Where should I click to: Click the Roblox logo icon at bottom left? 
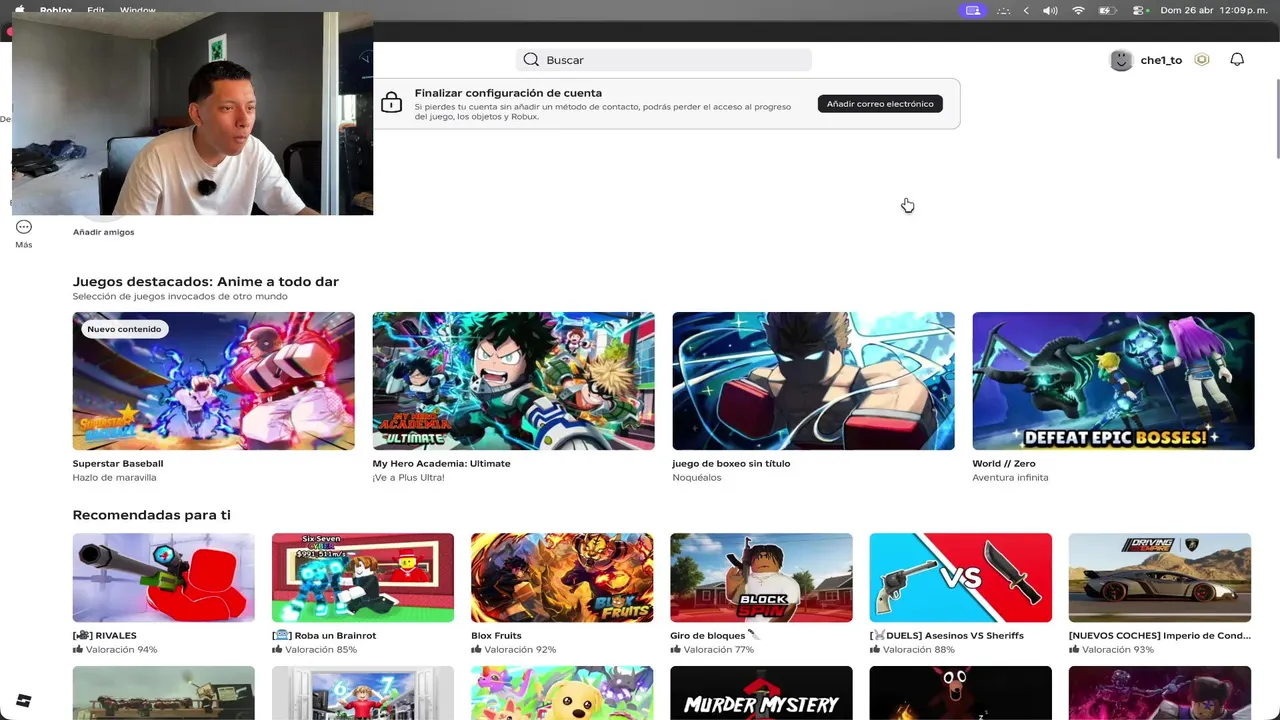tap(23, 701)
